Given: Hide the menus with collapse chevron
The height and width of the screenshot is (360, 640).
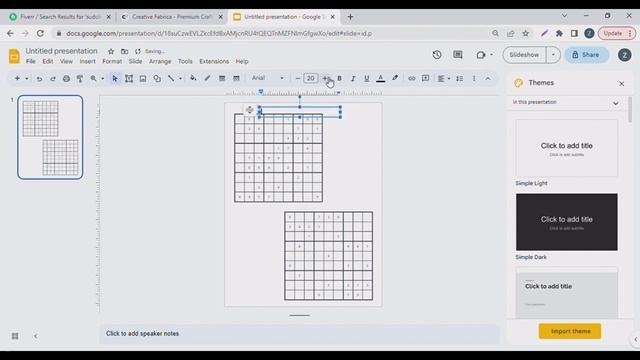Looking at the screenshot, I should (x=488, y=78).
